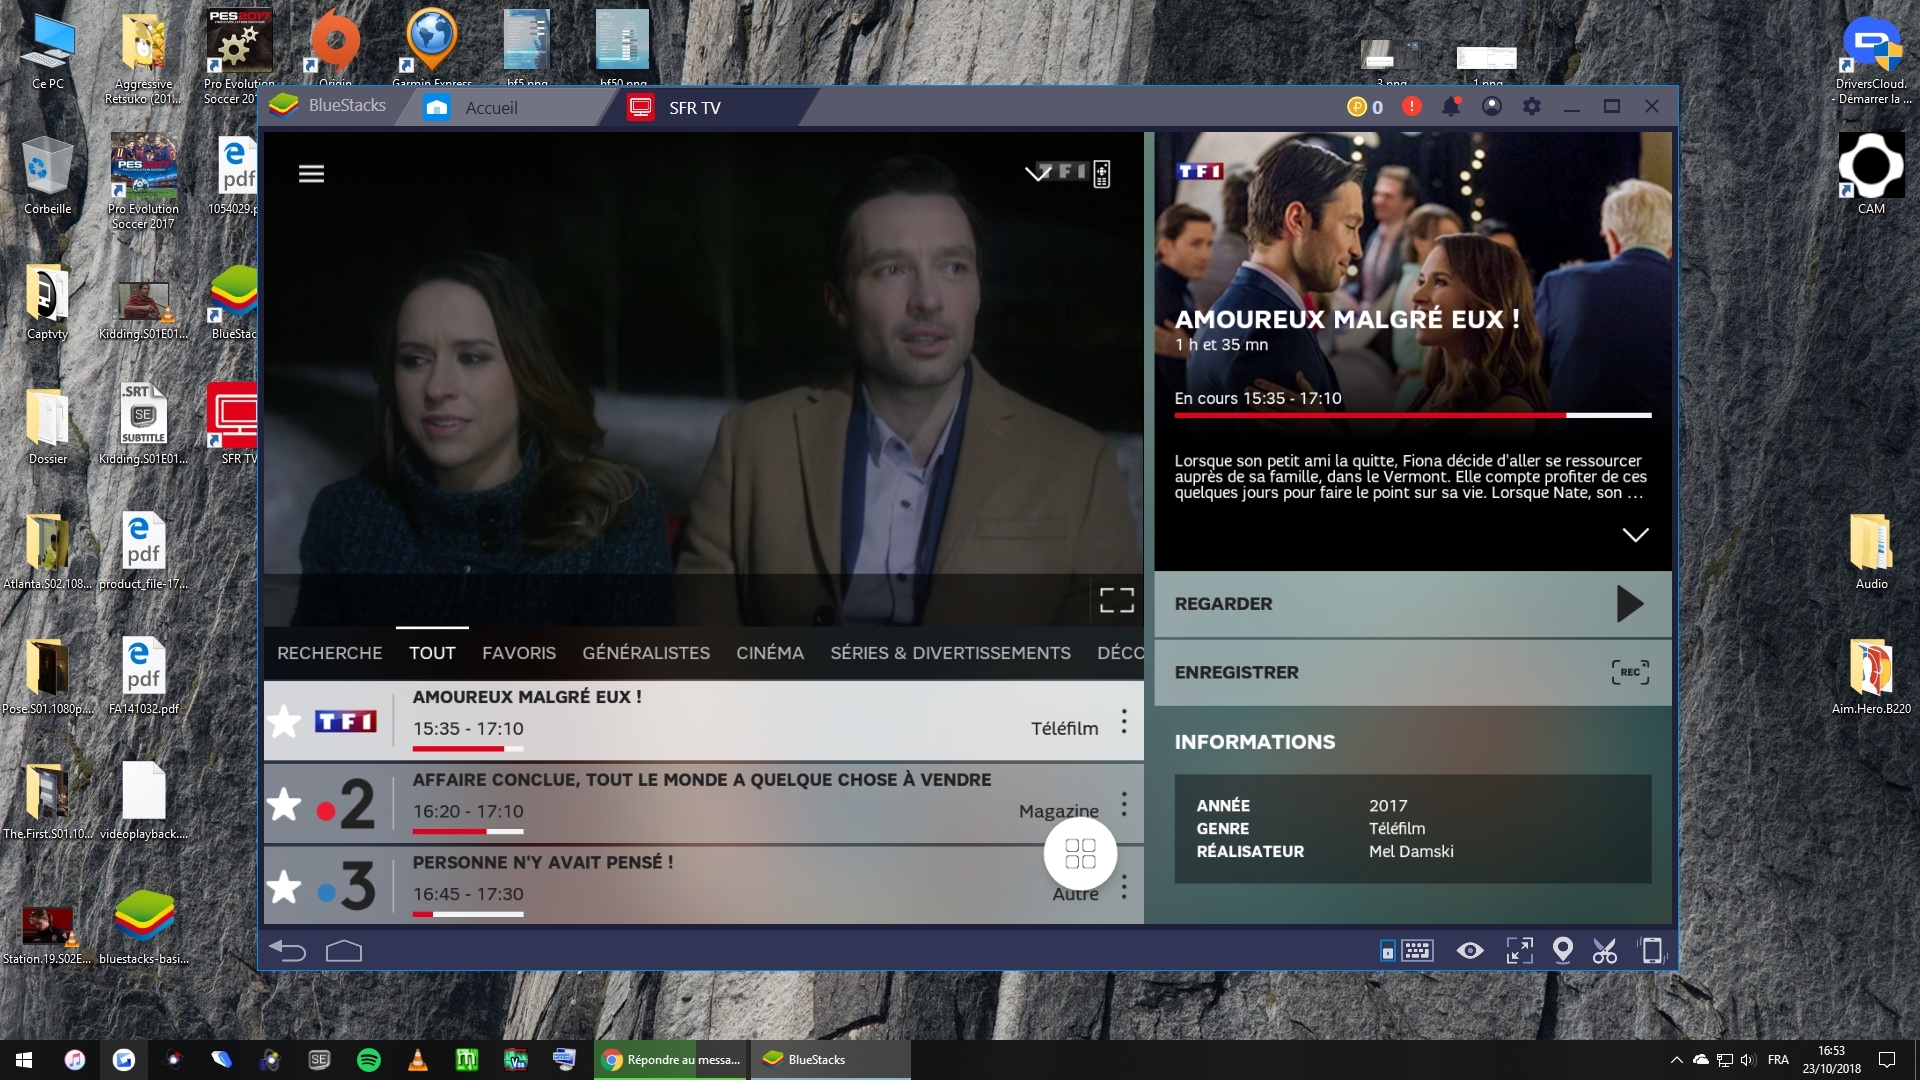1920x1080 pixels.
Task: Open options menu for the TF1 program
Action: 1124,721
